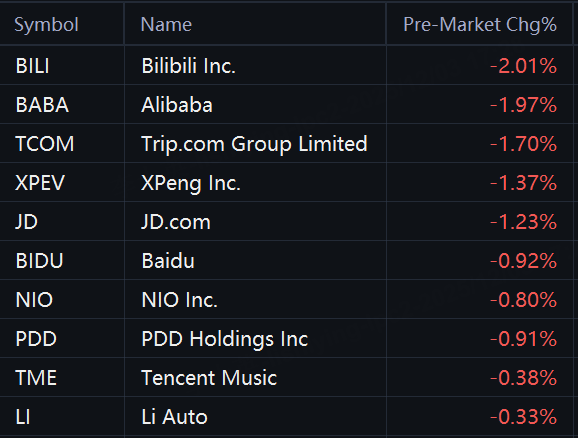Screen dimensions: 578x438
Task: Open the NIO Inc. row name
Action: (x=180, y=300)
